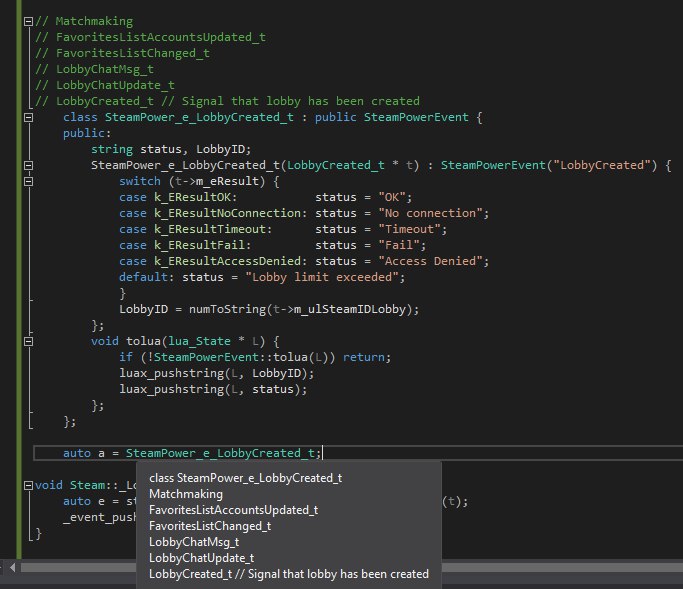Click 'luax_pushstring(L, status);' line

pyautogui.click(x=213, y=389)
